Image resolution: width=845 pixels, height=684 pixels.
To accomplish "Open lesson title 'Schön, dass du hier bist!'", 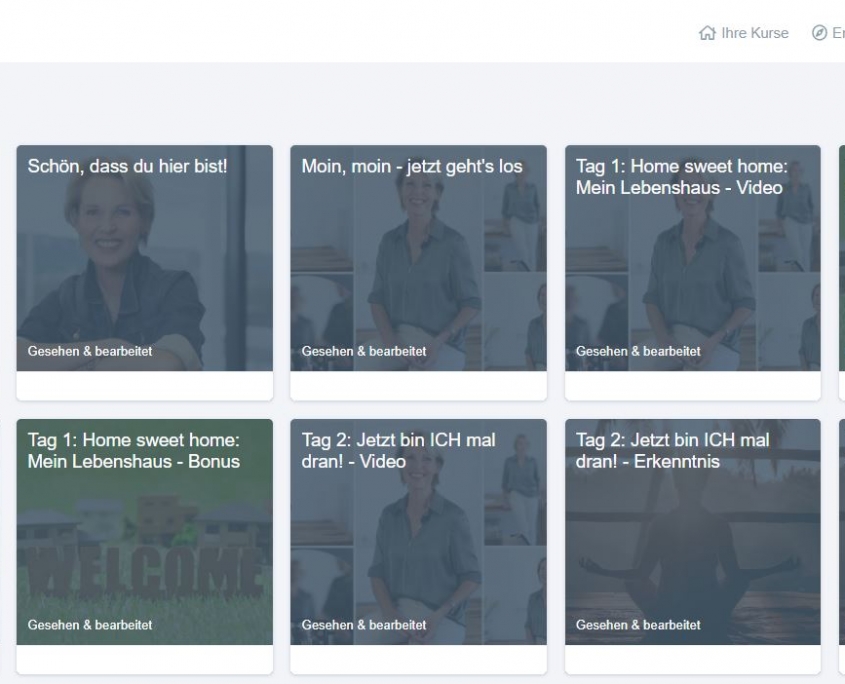I will point(127,166).
